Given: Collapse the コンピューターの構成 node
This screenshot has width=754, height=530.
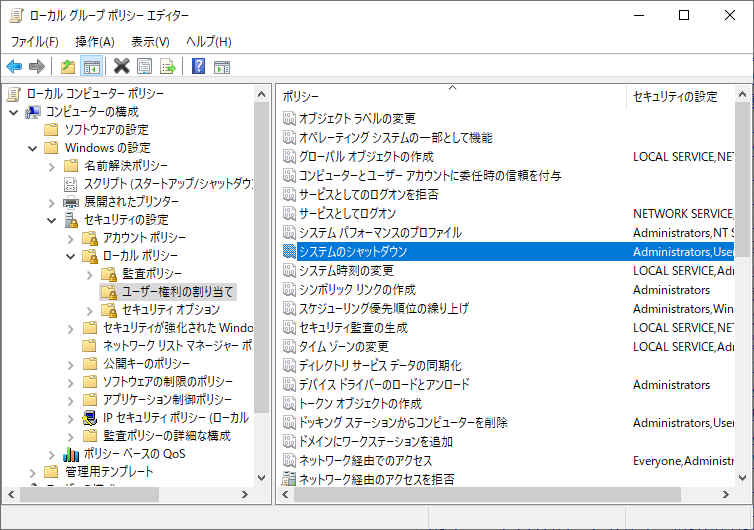Looking at the screenshot, I should [13, 113].
